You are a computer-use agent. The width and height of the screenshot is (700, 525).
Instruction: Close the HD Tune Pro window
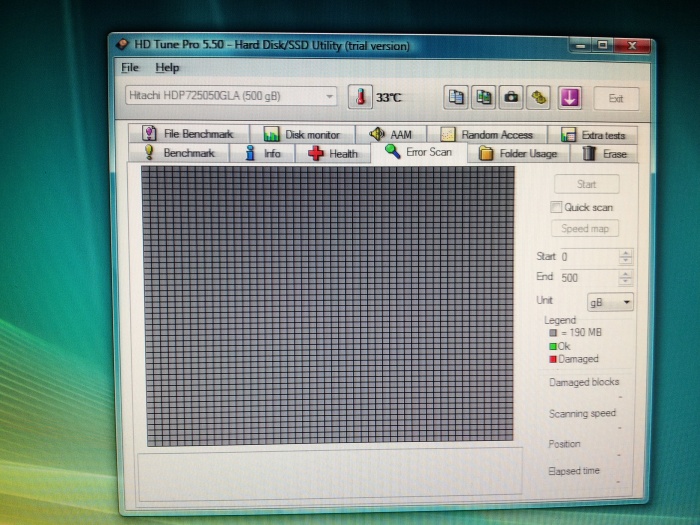(x=632, y=46)
